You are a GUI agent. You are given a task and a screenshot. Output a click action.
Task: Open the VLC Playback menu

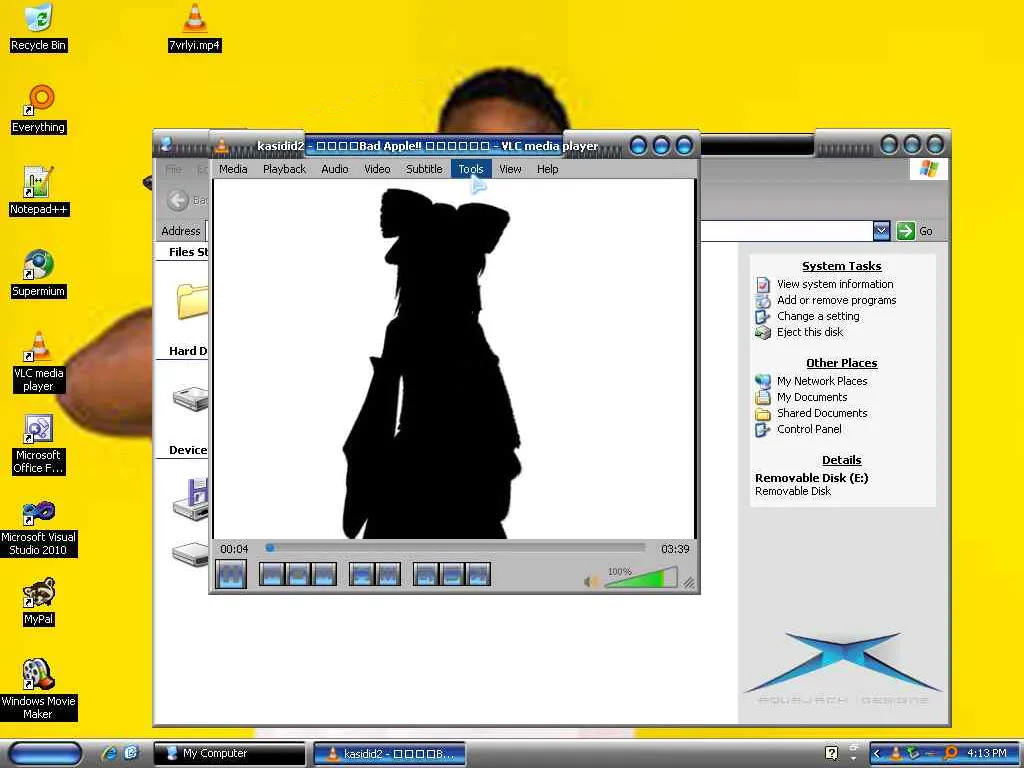click(x=284, y=169)
